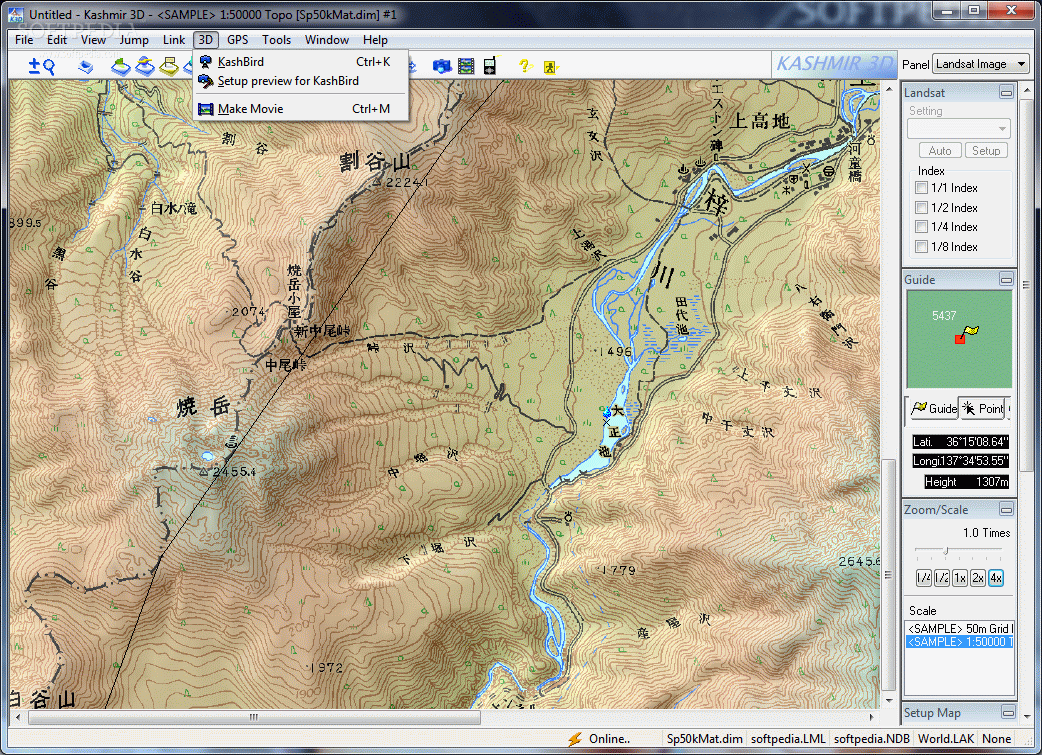The image size is (1042, 755).
Task: Click the KashBird icon in 3D menu
Action: coord(206,62)
